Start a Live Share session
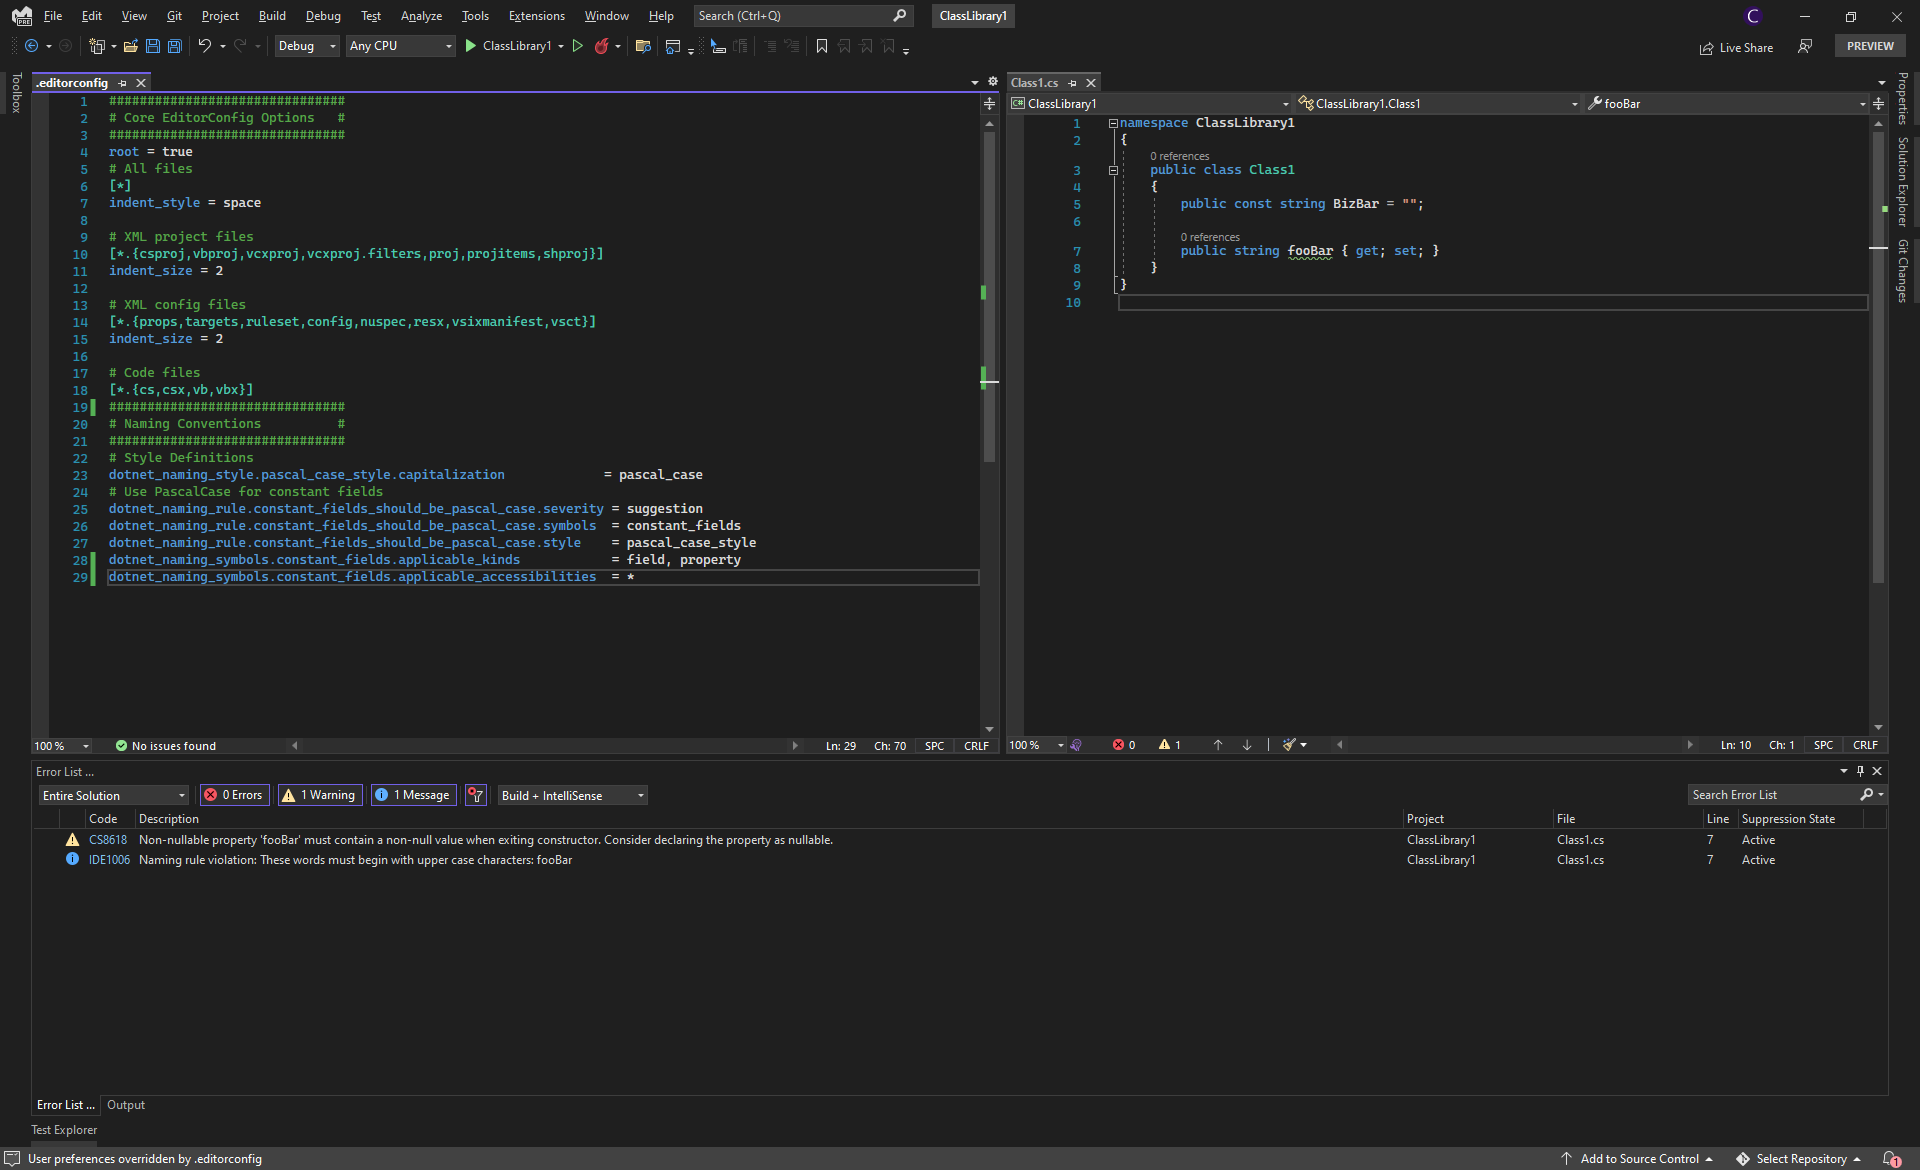Image resolution: width=1920 pixels, height=1170 pixels. (1737, 47)
